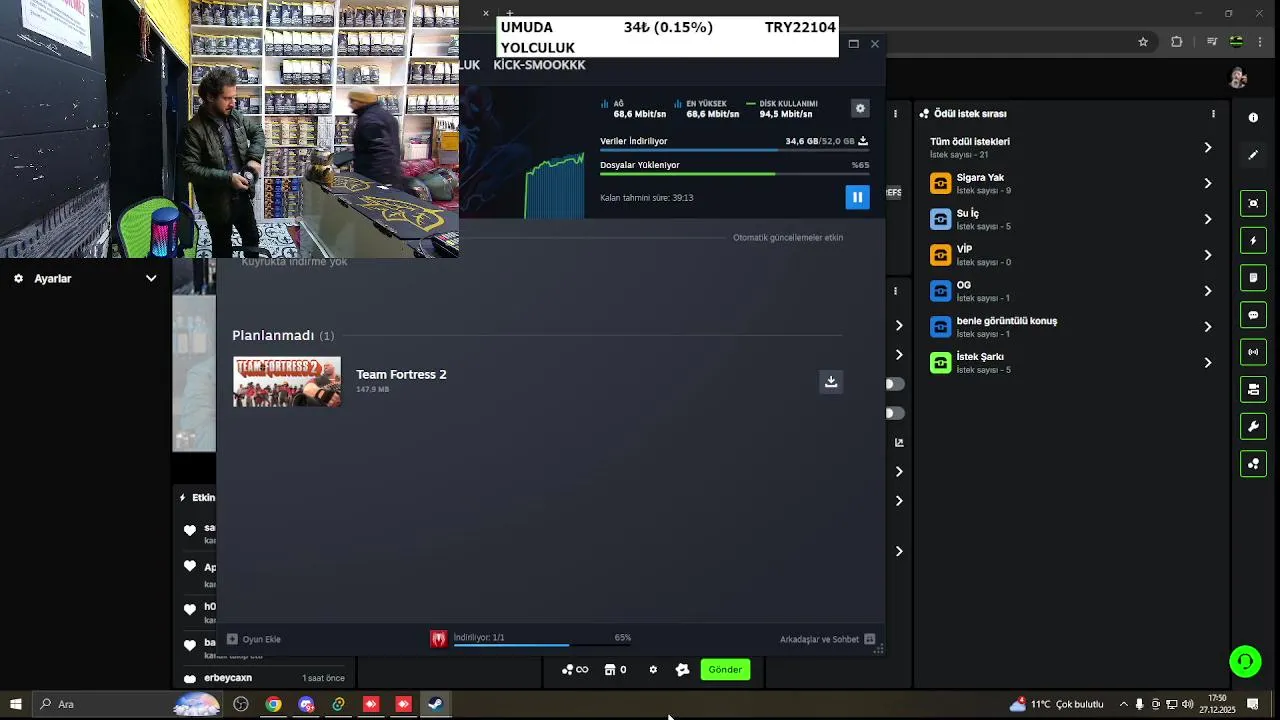Open the camera layout panel icon

click(1253, 389)
